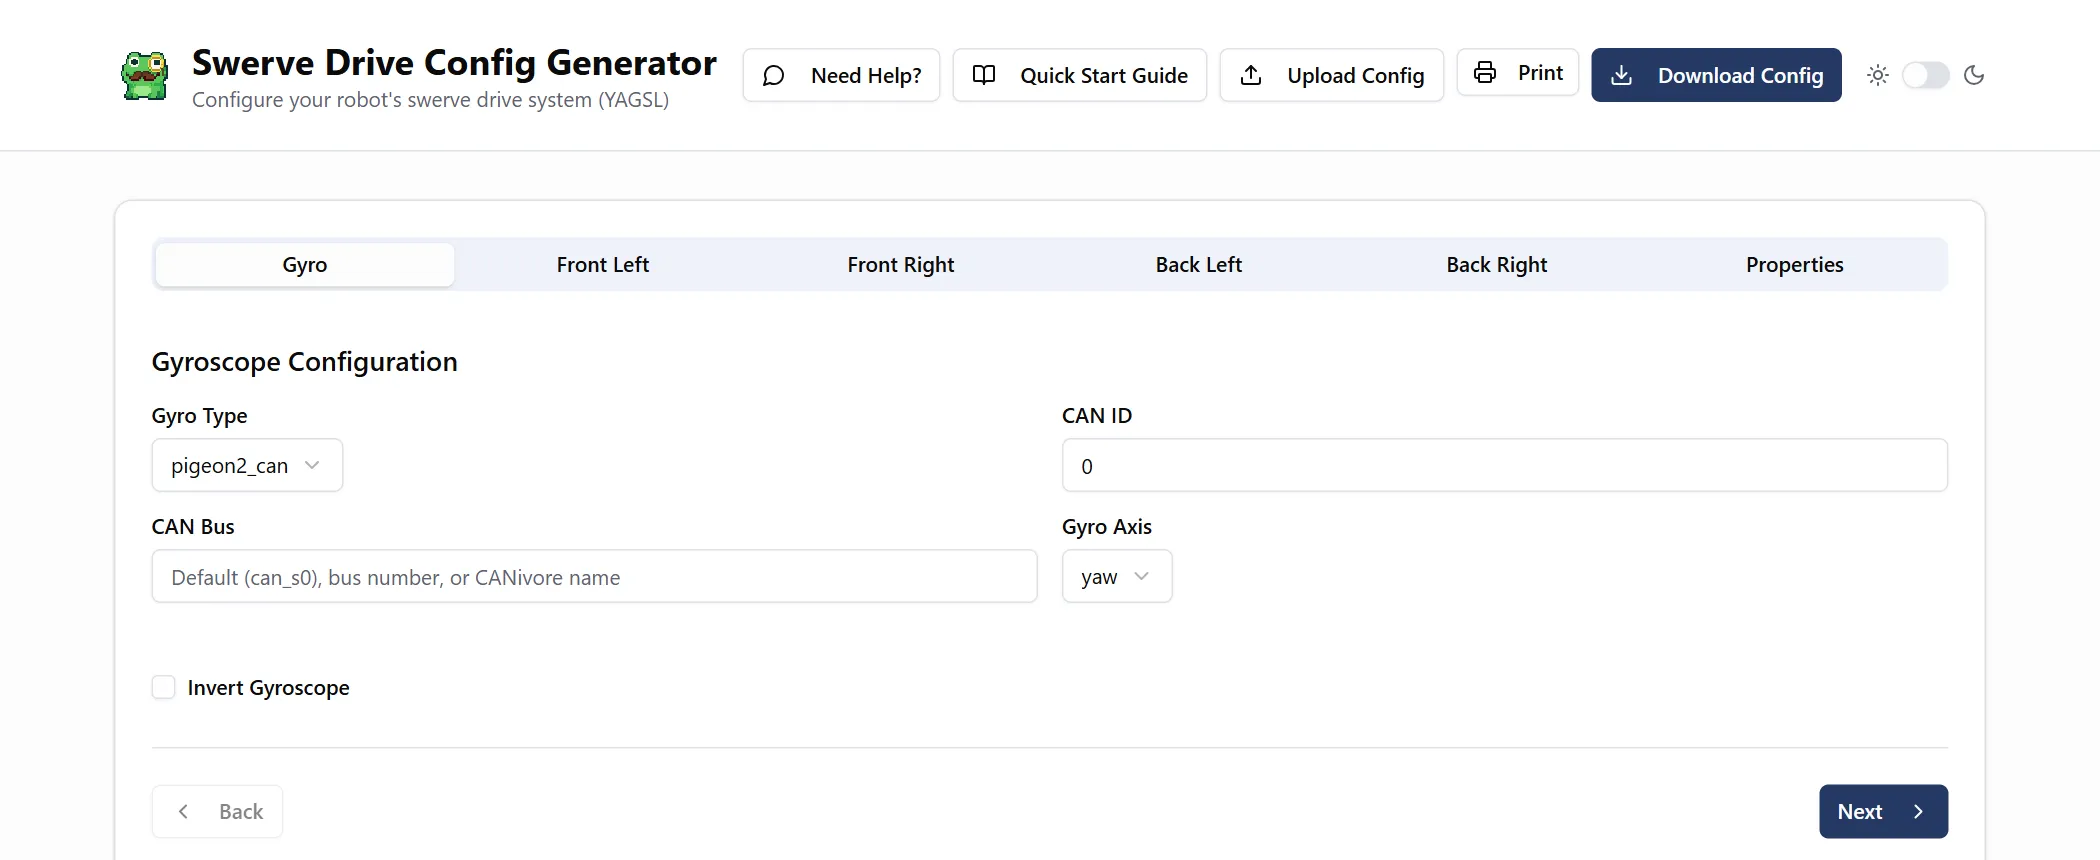The image size is (2100, 860).
Task: Click the Gyroscope Configuration heading
Action: coord(305,362)
